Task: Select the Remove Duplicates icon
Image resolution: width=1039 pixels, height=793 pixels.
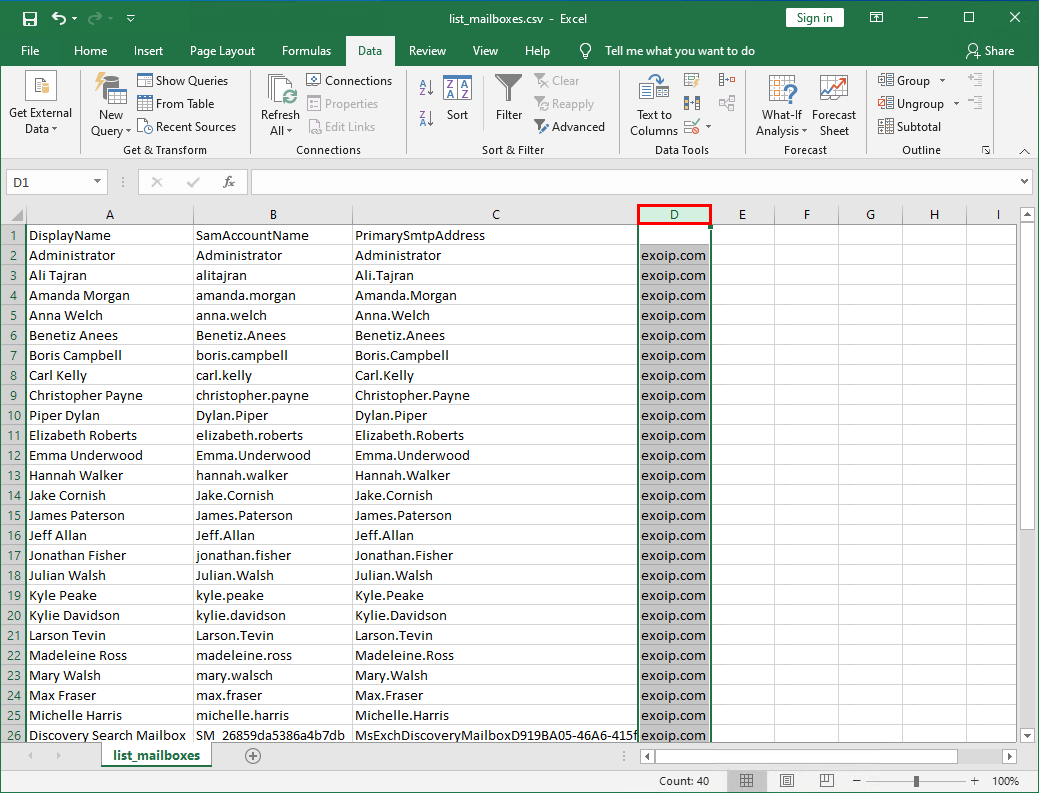Action: tap(693, 103)
